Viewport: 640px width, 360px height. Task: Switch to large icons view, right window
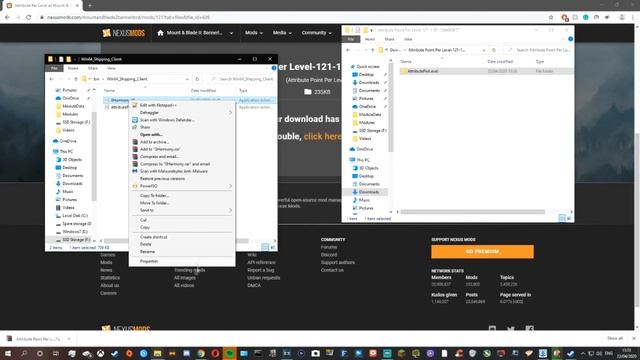[569, 219]
